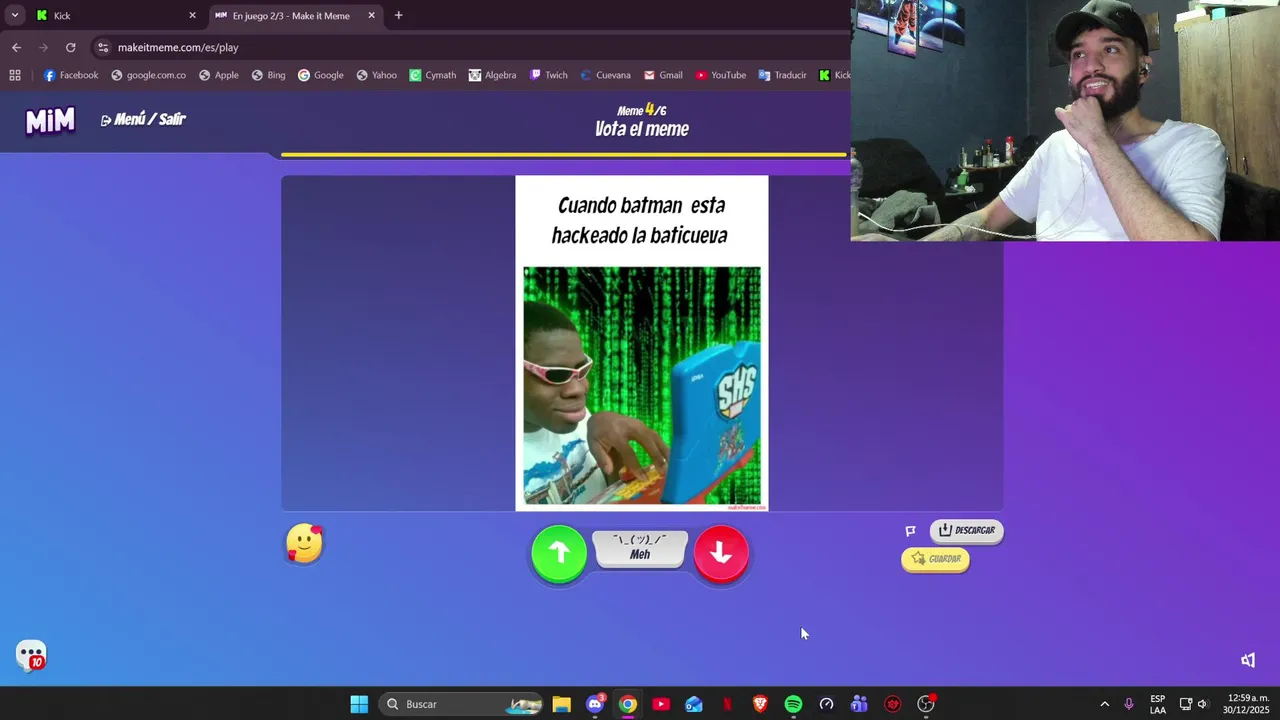The image size is (1280, 720).
Task: Open Brave browser from the taskbar
Action: 760,704
